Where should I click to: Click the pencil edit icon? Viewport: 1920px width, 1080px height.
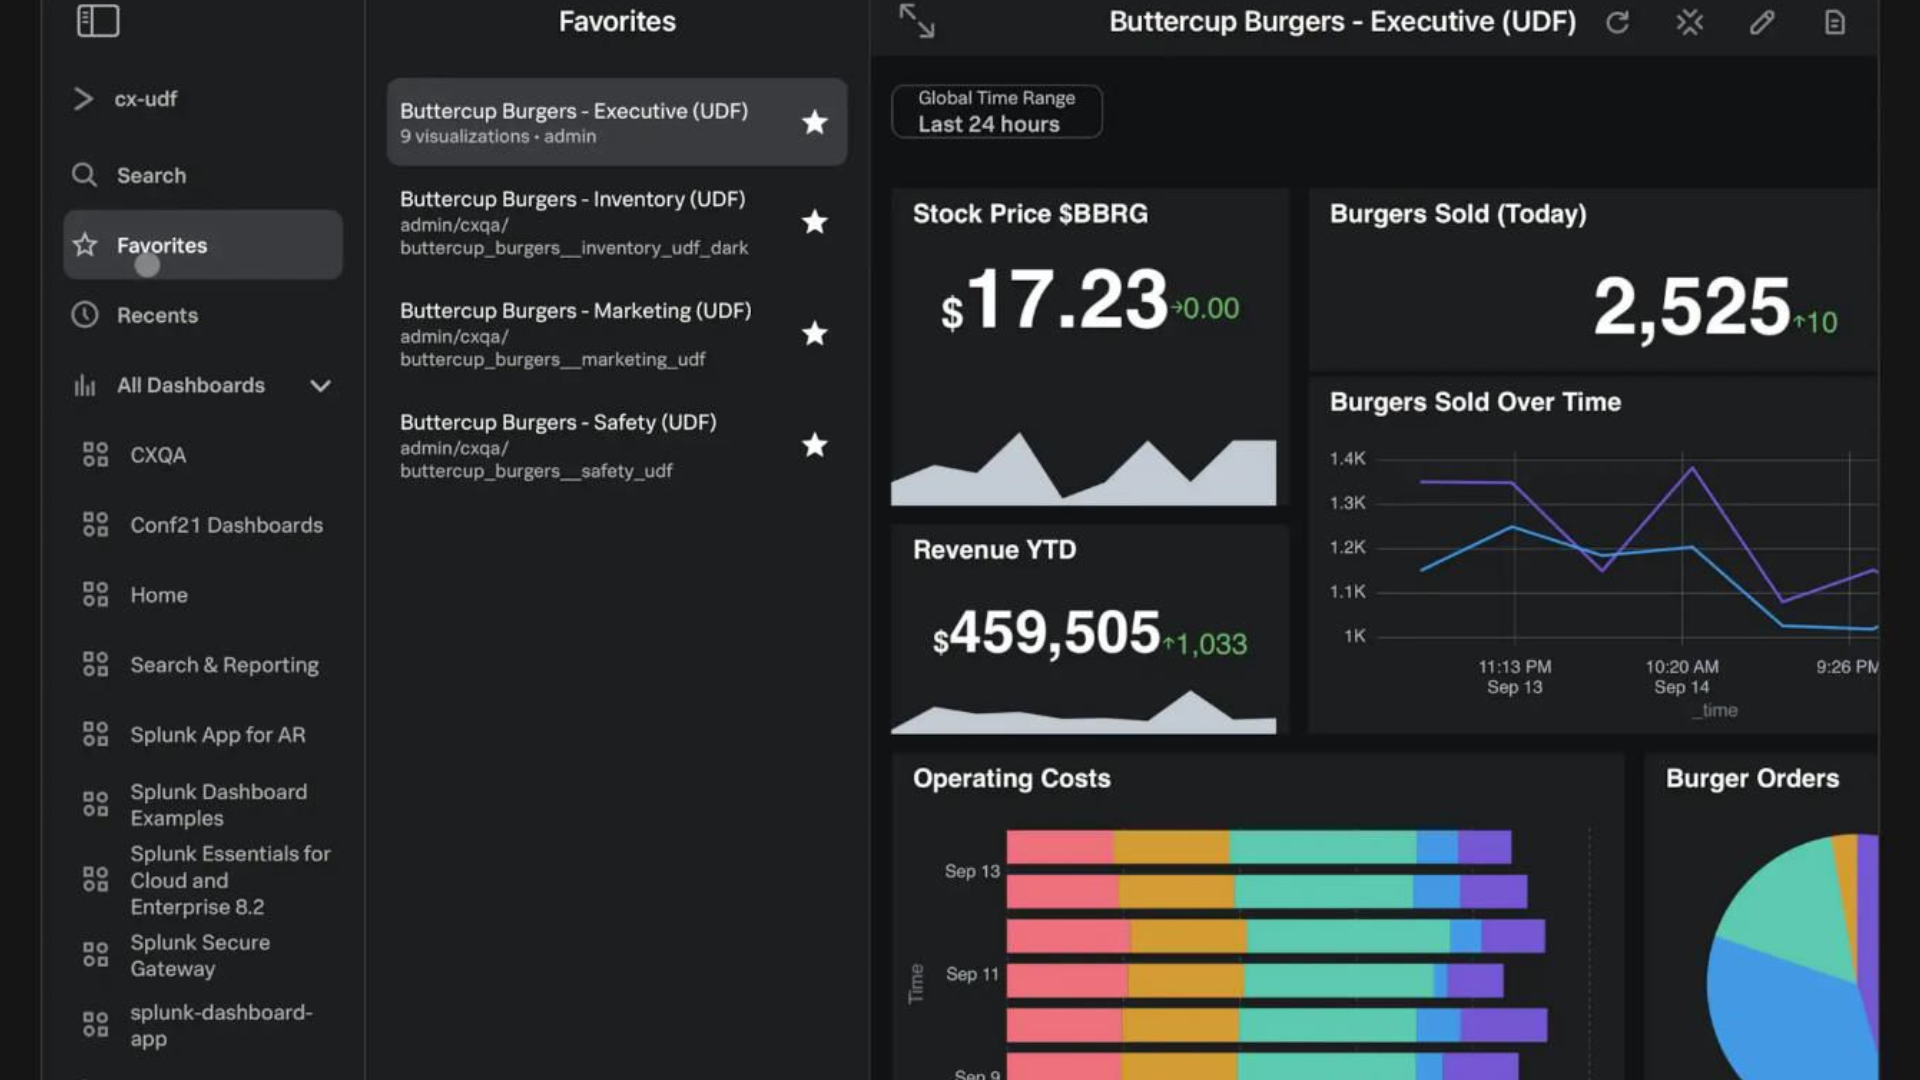coord(1762,22)
